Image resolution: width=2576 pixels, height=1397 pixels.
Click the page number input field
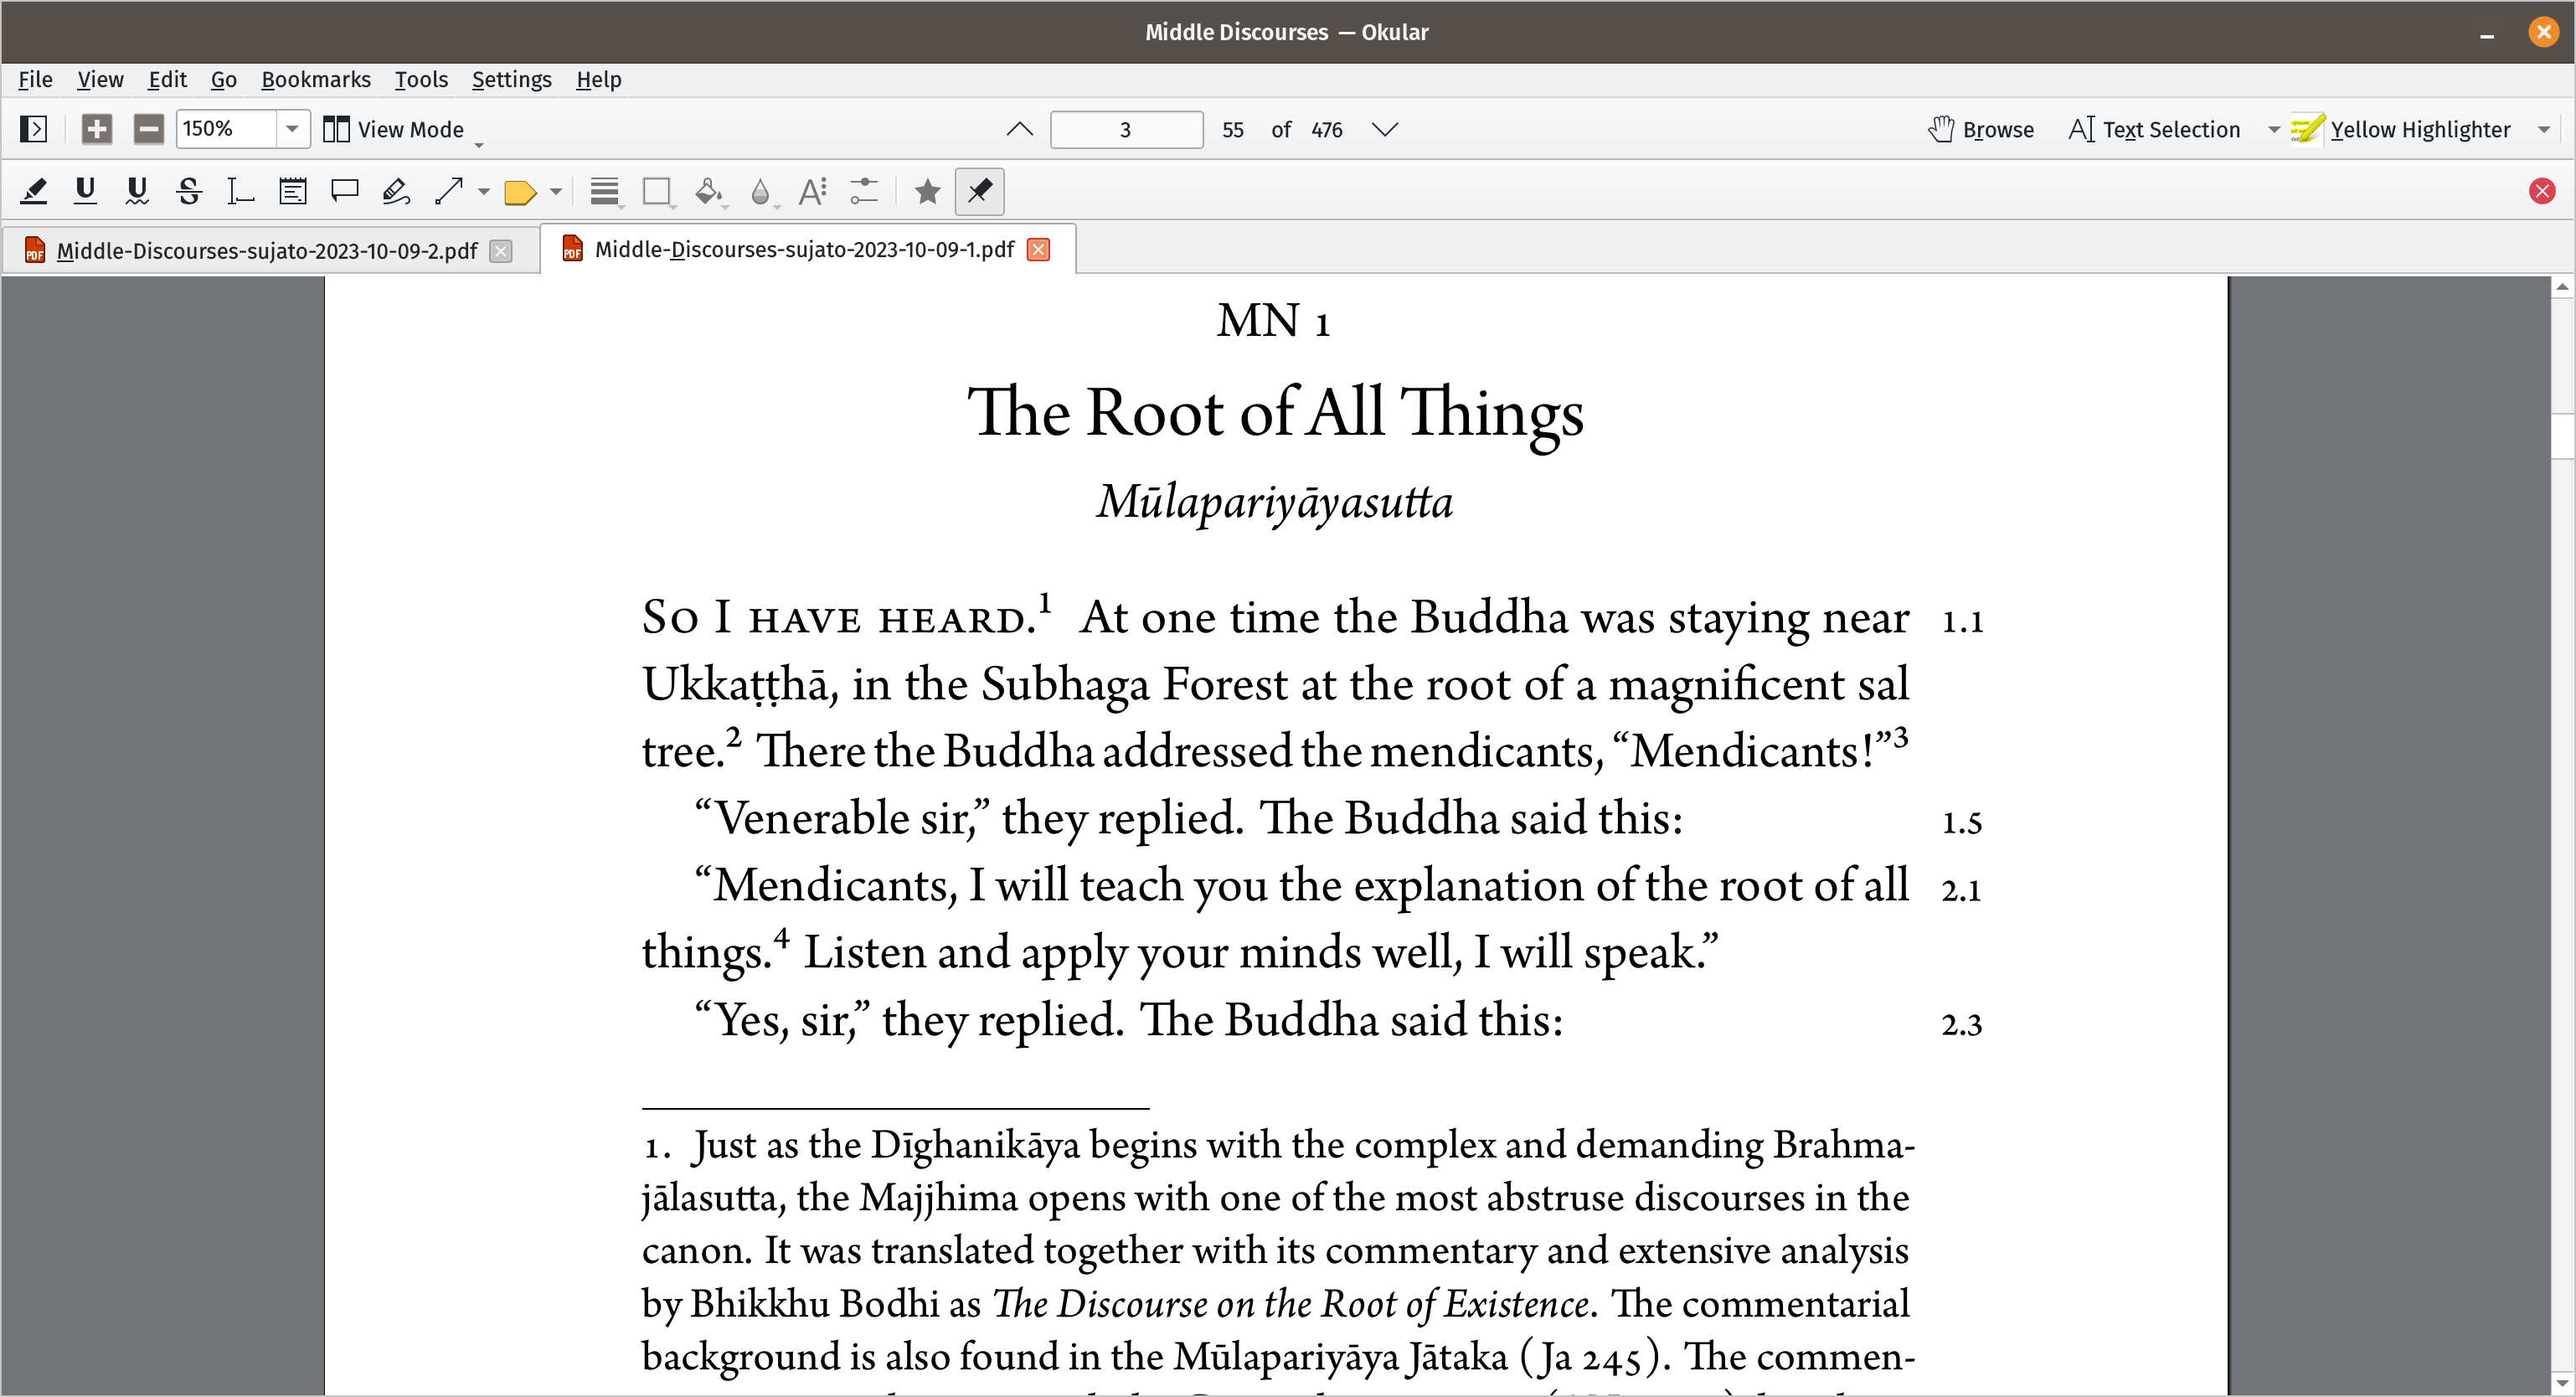[x=1126, y=129]
